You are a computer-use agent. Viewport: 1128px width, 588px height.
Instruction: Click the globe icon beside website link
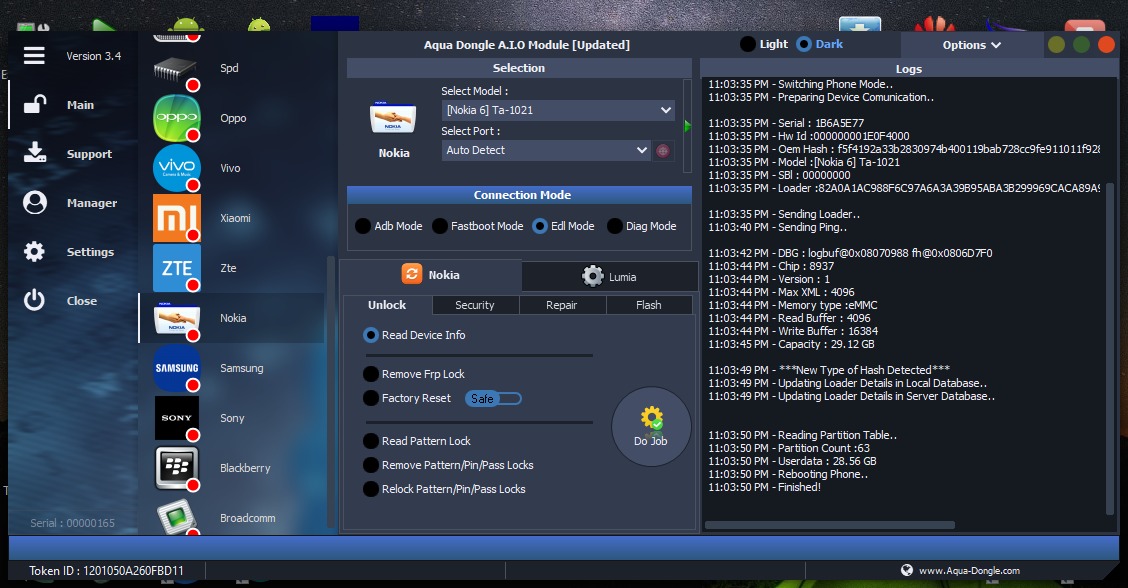click(x=906, y=570)
